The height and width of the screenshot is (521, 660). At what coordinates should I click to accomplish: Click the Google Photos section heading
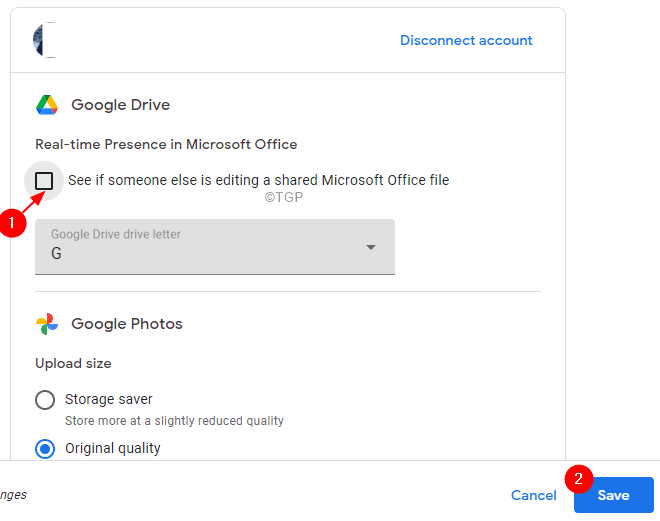point(127,324)
